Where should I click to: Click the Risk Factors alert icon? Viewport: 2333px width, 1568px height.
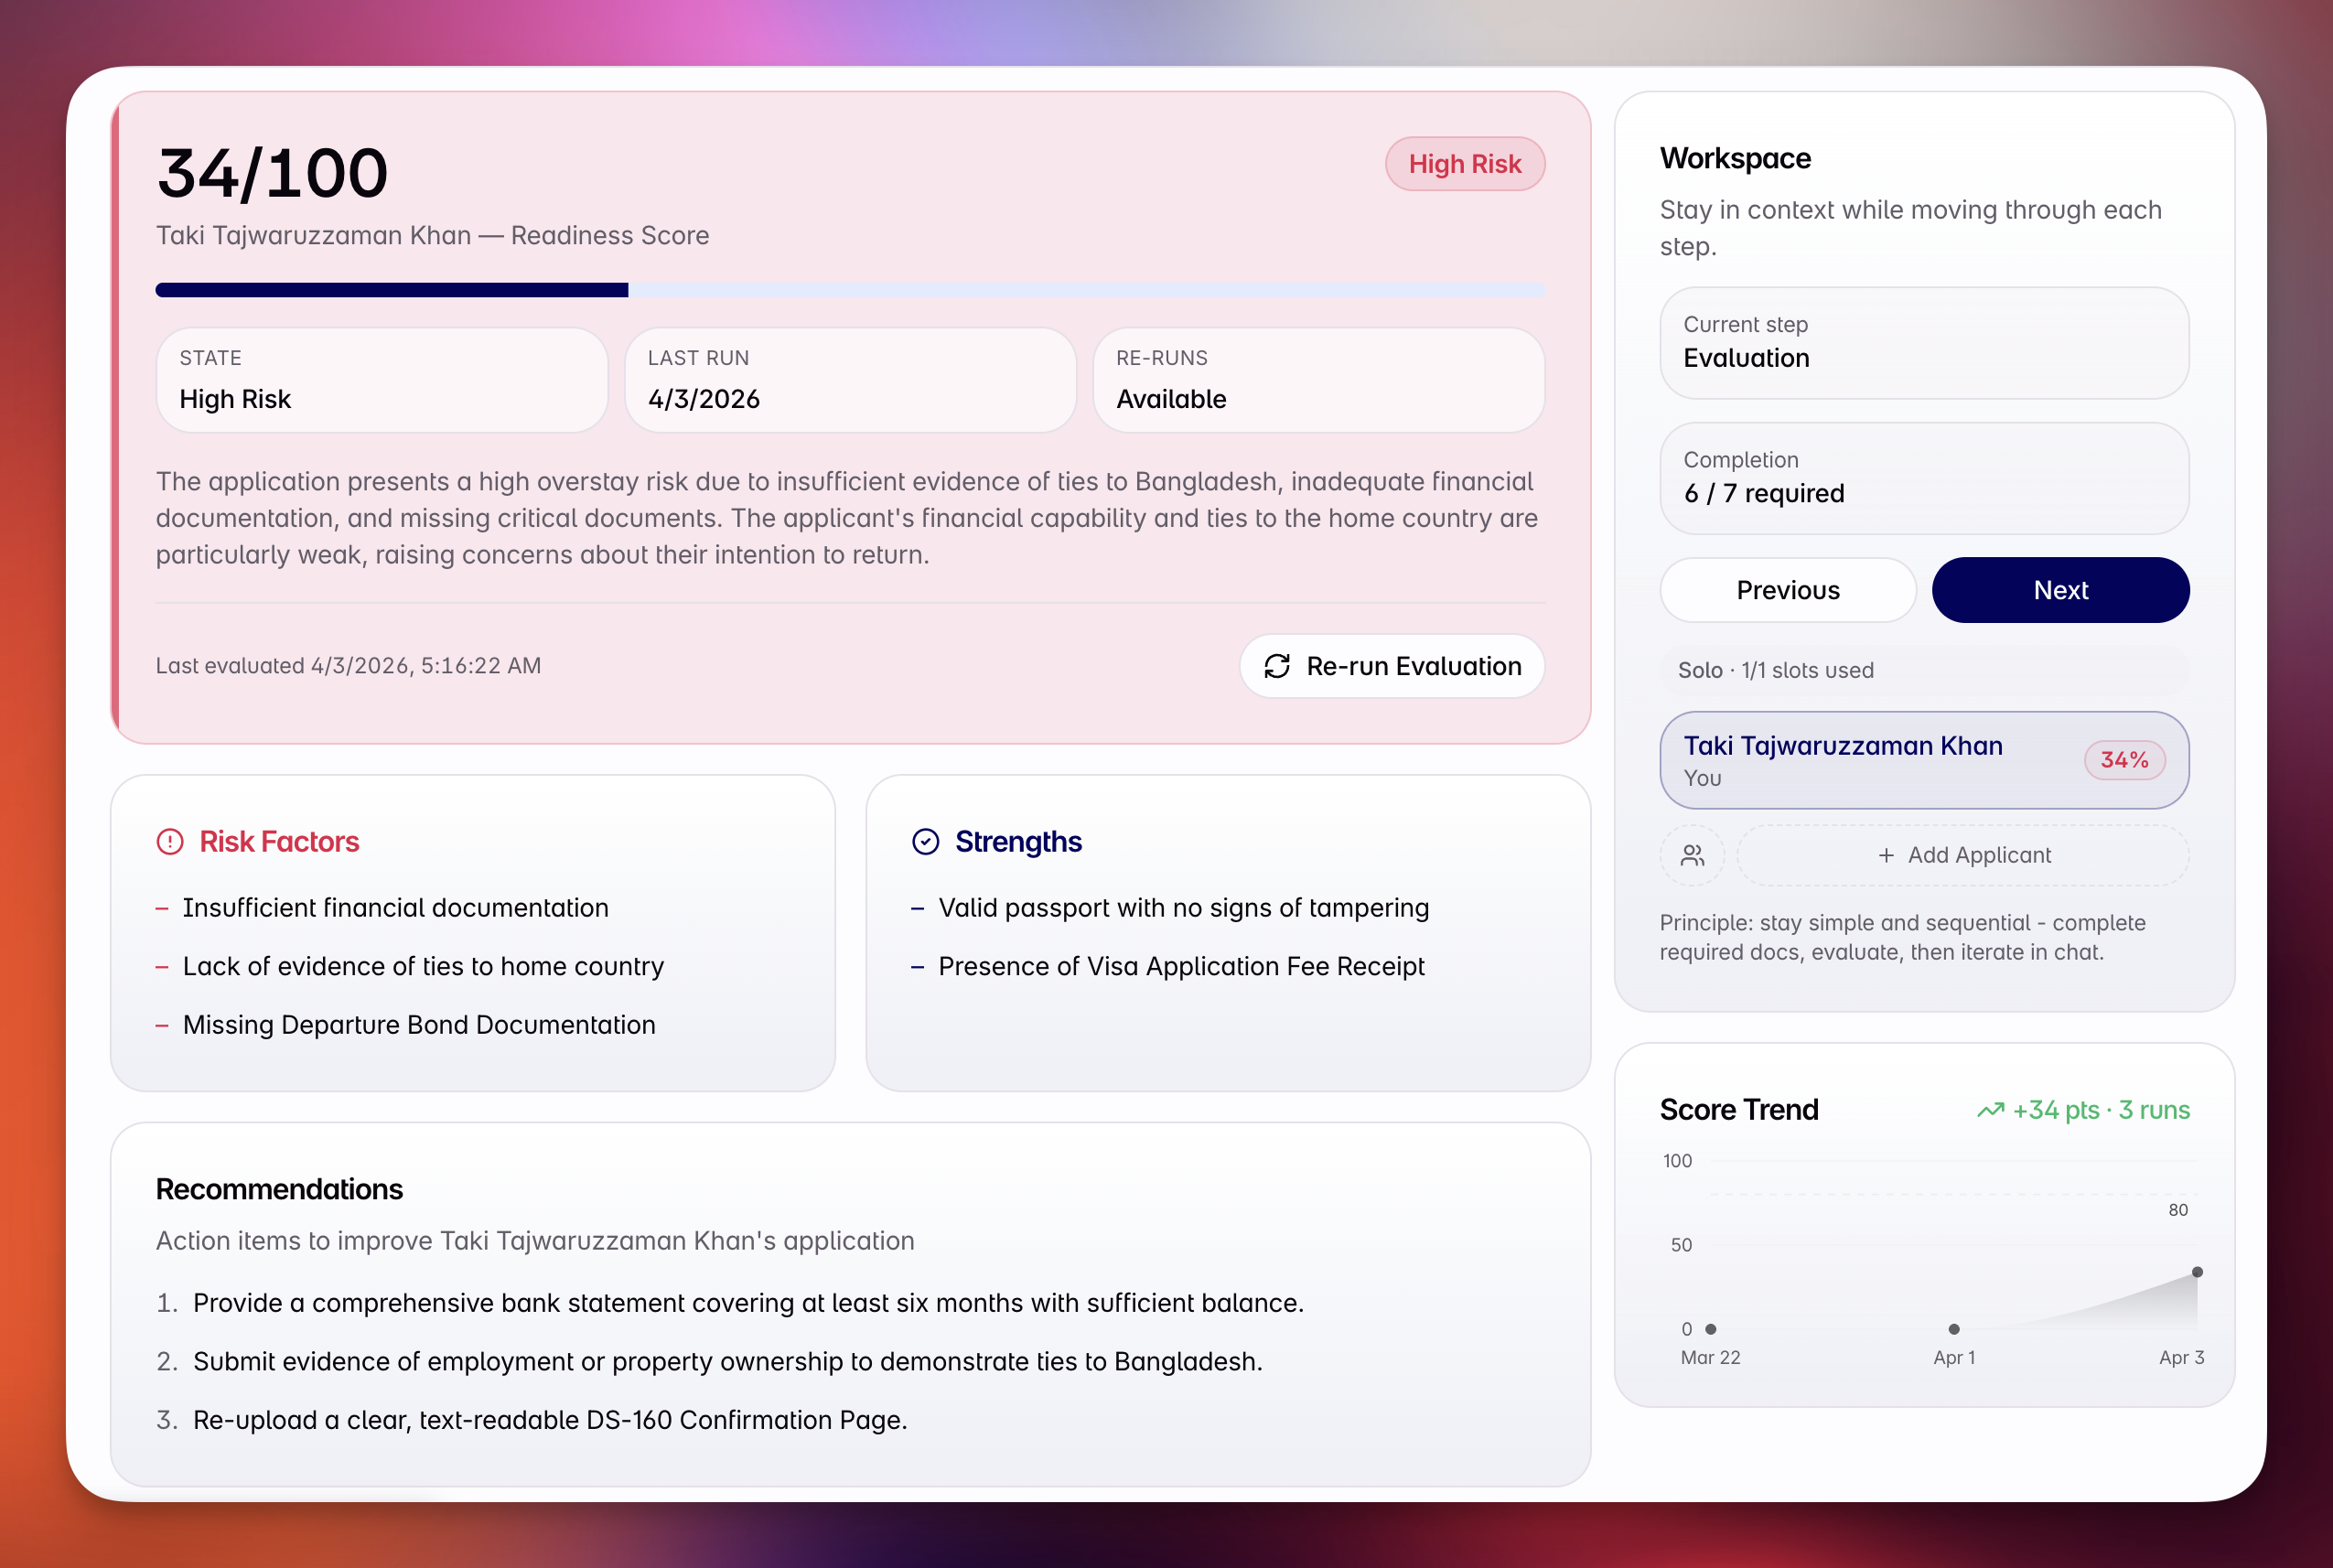coord(170,842)
